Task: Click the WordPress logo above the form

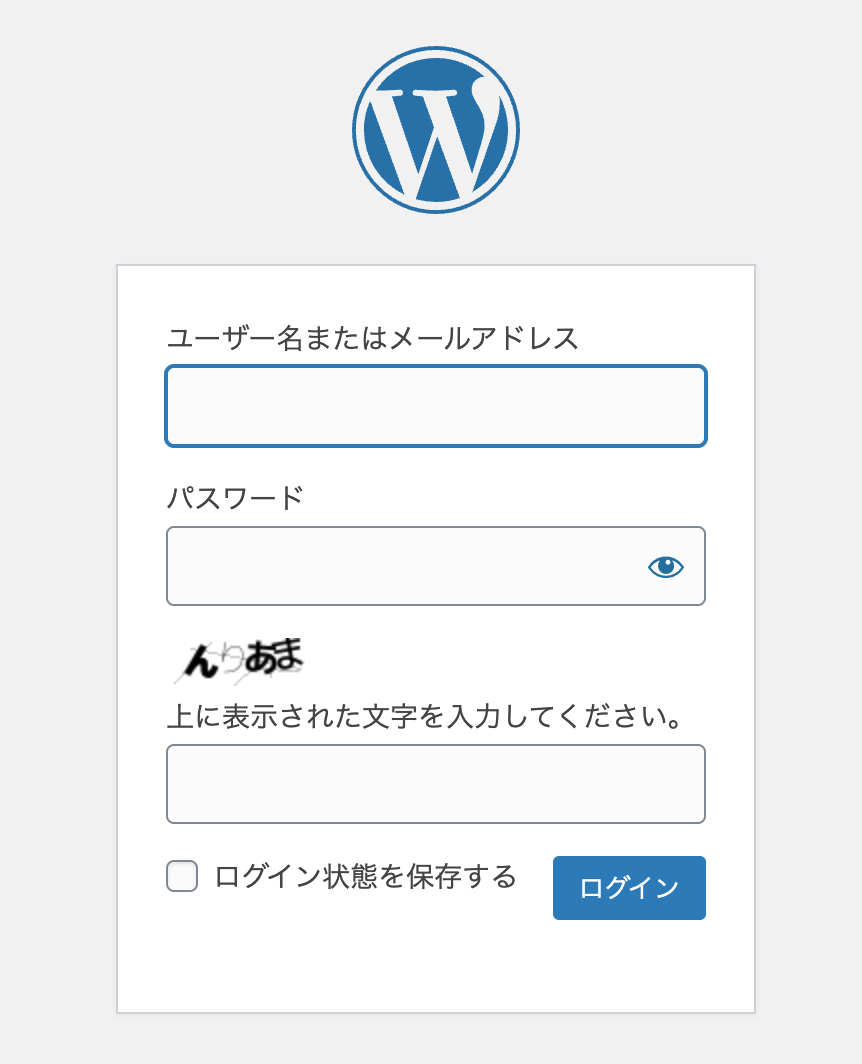Action: point(436,130)
